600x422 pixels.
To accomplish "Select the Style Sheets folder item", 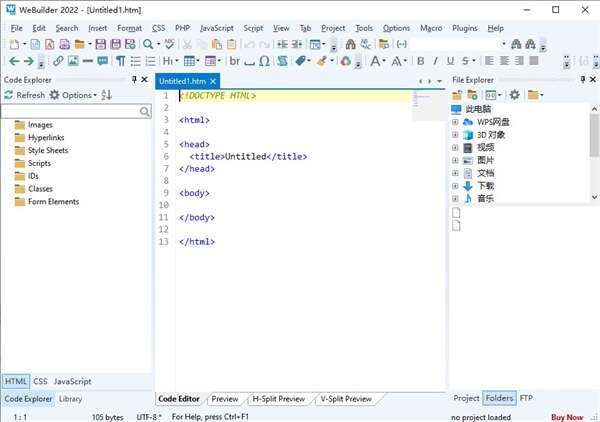I will pyautogui.click(x=50, y=150).
